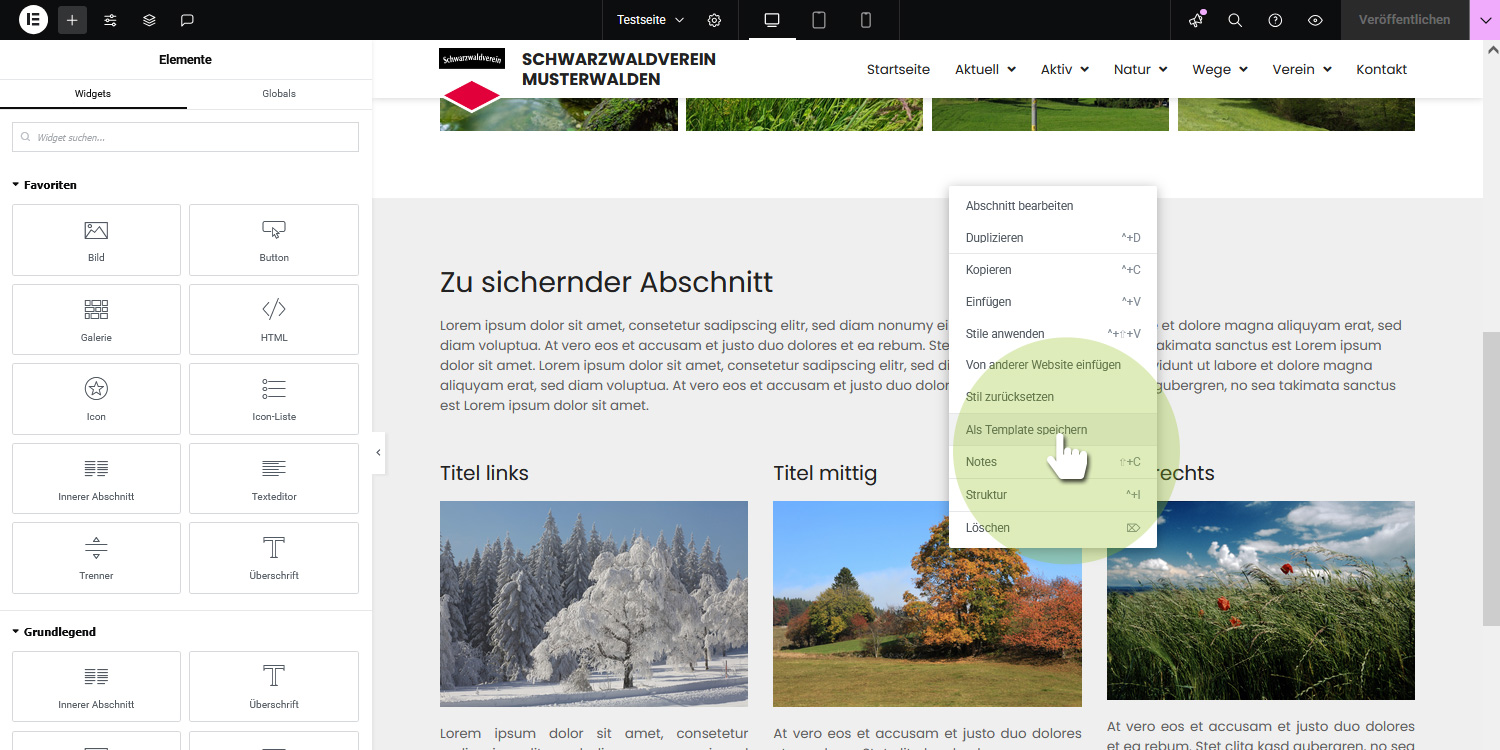Select the Button widget in Favoriten
1500x750 pixels.
coord(274,240)
